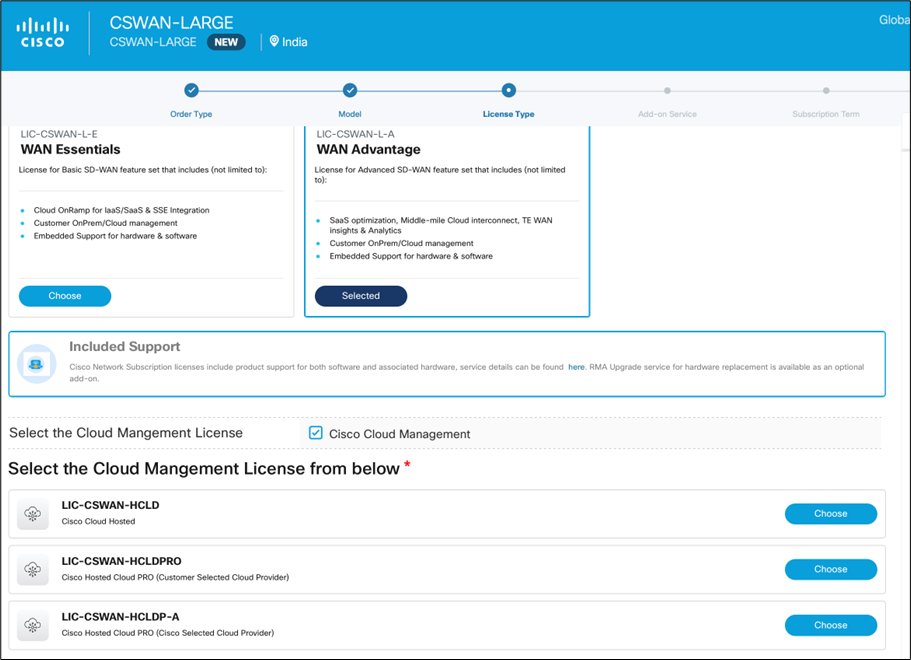Click the LIC-CSWAN-HCLDPRO cloud icon
This screenshot has width=911, height=660.
click(x=33, y=569)
